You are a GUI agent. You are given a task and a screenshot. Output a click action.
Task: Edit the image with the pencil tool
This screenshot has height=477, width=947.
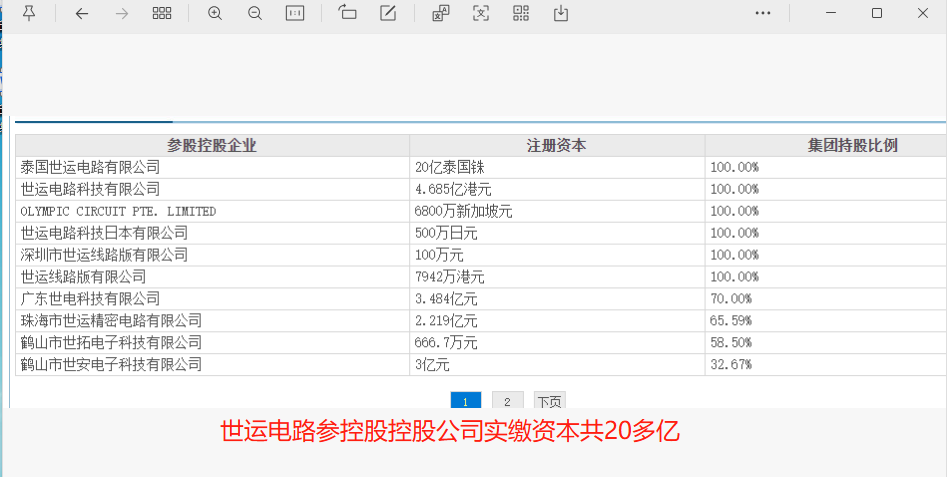pyautogui.click(x=388, y=13)
